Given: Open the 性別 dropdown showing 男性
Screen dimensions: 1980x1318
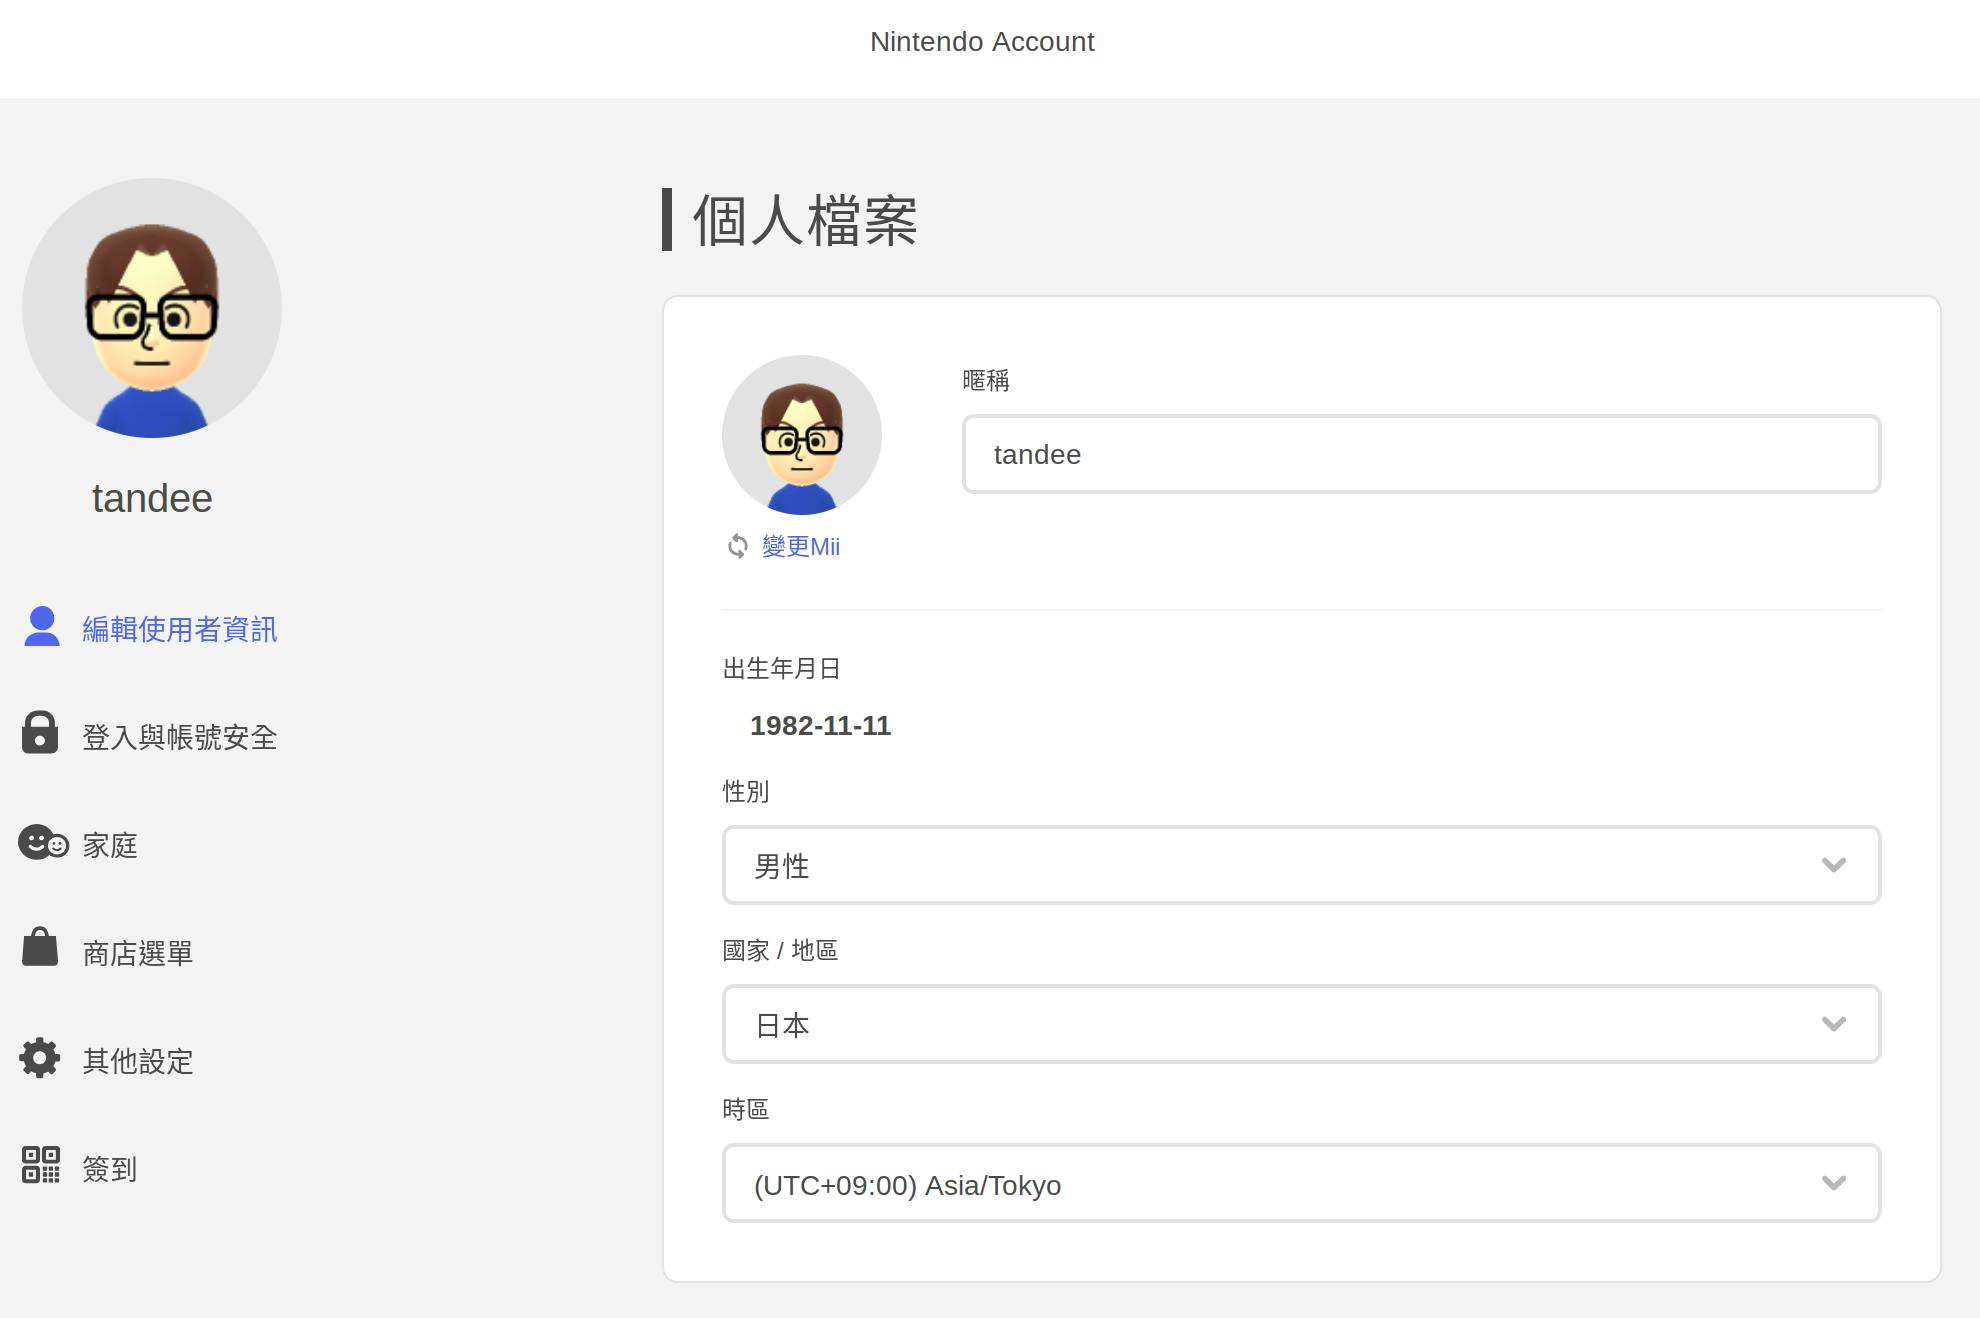Looking at the screenshot, I should point(1301,865).
